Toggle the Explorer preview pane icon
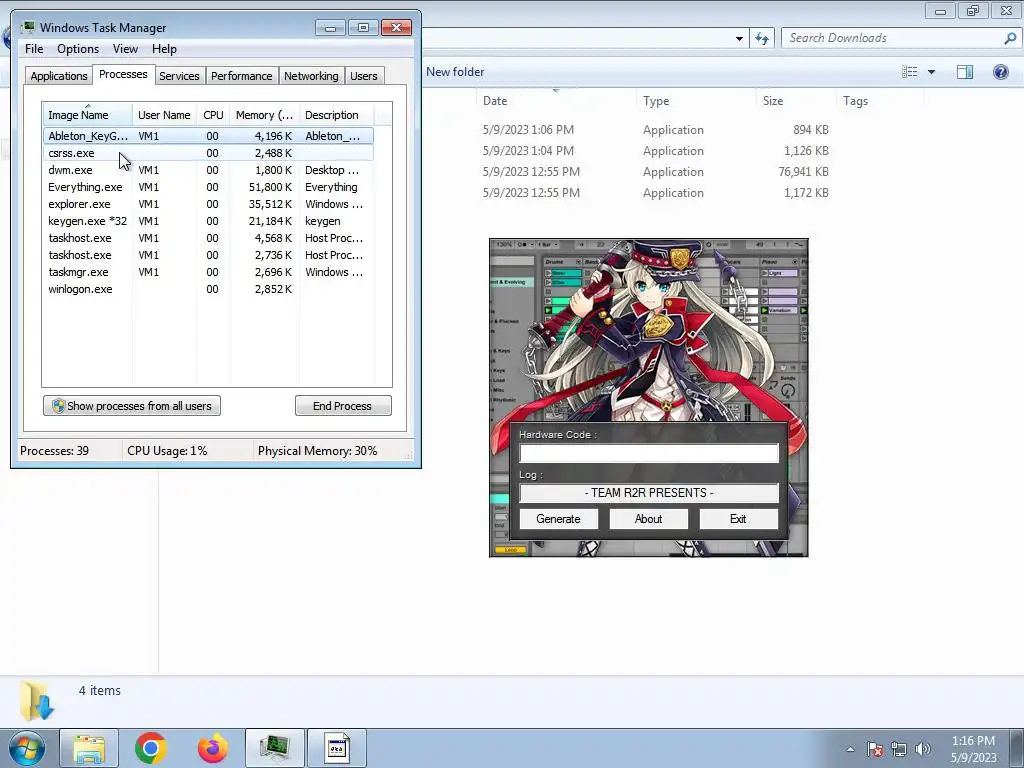The height and width of the screenshot is (768, 1024). click(965, 72)
